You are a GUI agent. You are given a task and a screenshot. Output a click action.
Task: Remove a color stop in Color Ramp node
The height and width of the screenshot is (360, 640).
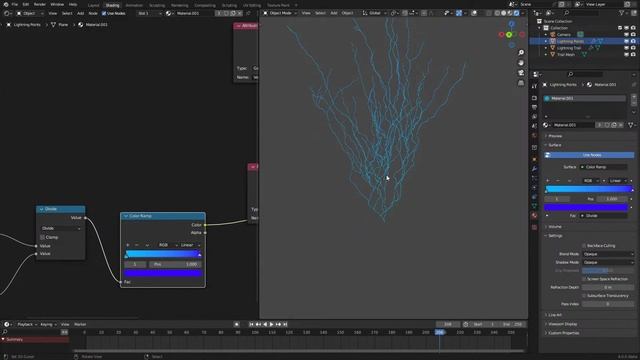point(137,245)
